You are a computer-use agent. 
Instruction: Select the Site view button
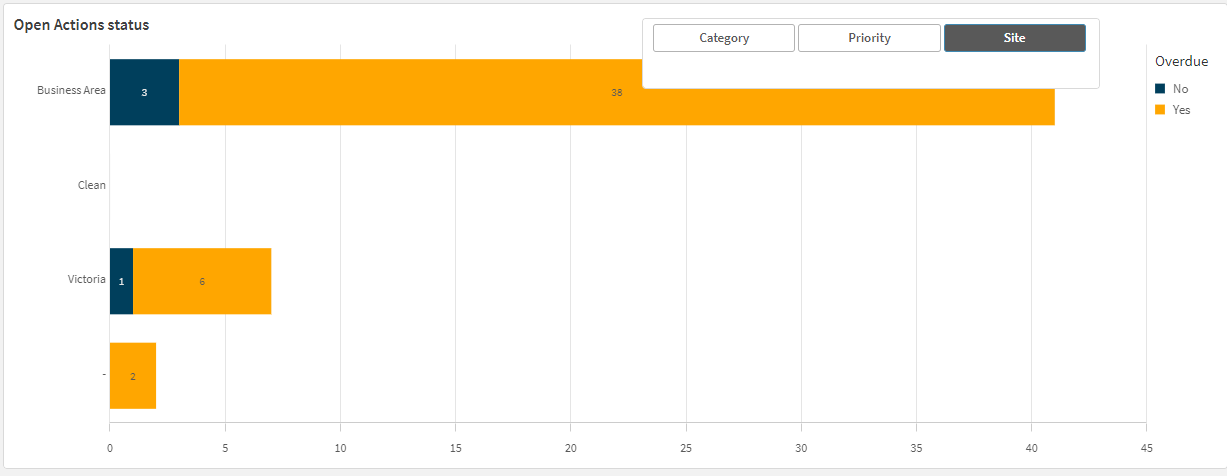coord(1014,38)
